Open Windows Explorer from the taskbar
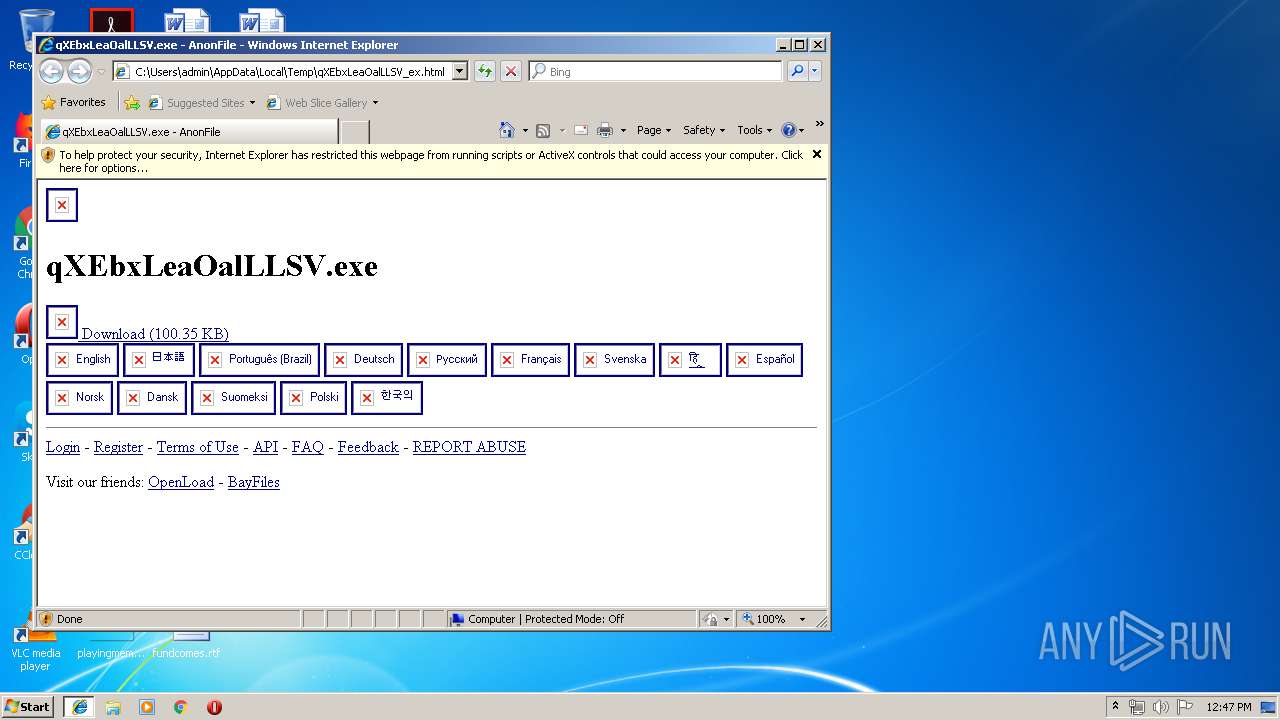 (x=113, y=706)
